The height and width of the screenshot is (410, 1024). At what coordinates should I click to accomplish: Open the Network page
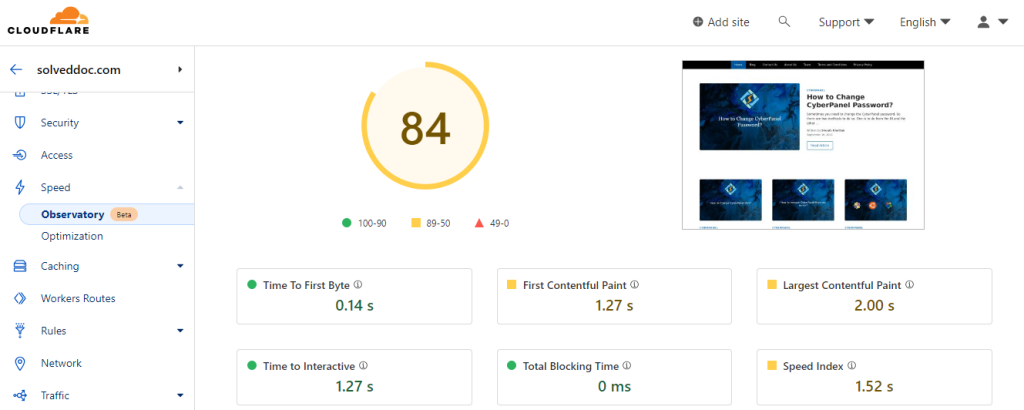pos(61,363)
